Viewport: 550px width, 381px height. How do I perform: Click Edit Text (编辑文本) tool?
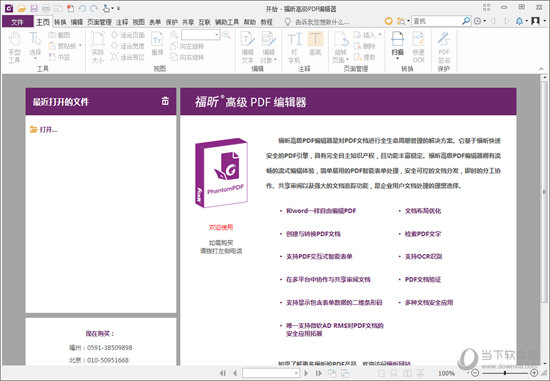248,47
